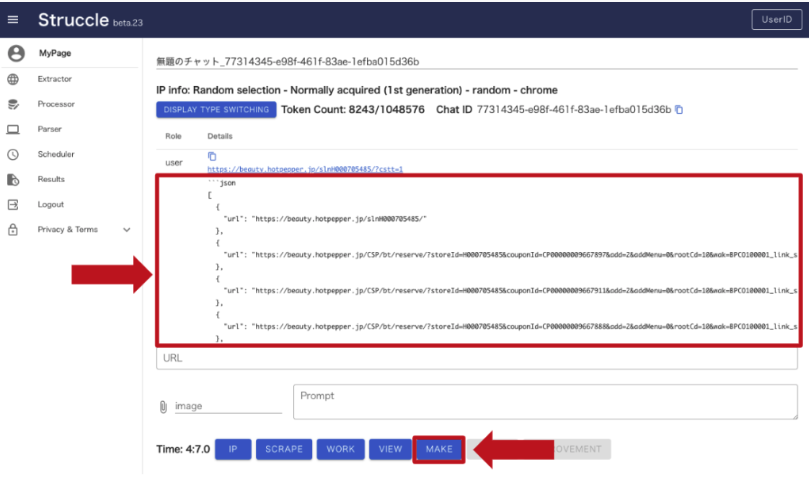
Task: Select Logout in the sidebar
Action: (x=51, y=204)
